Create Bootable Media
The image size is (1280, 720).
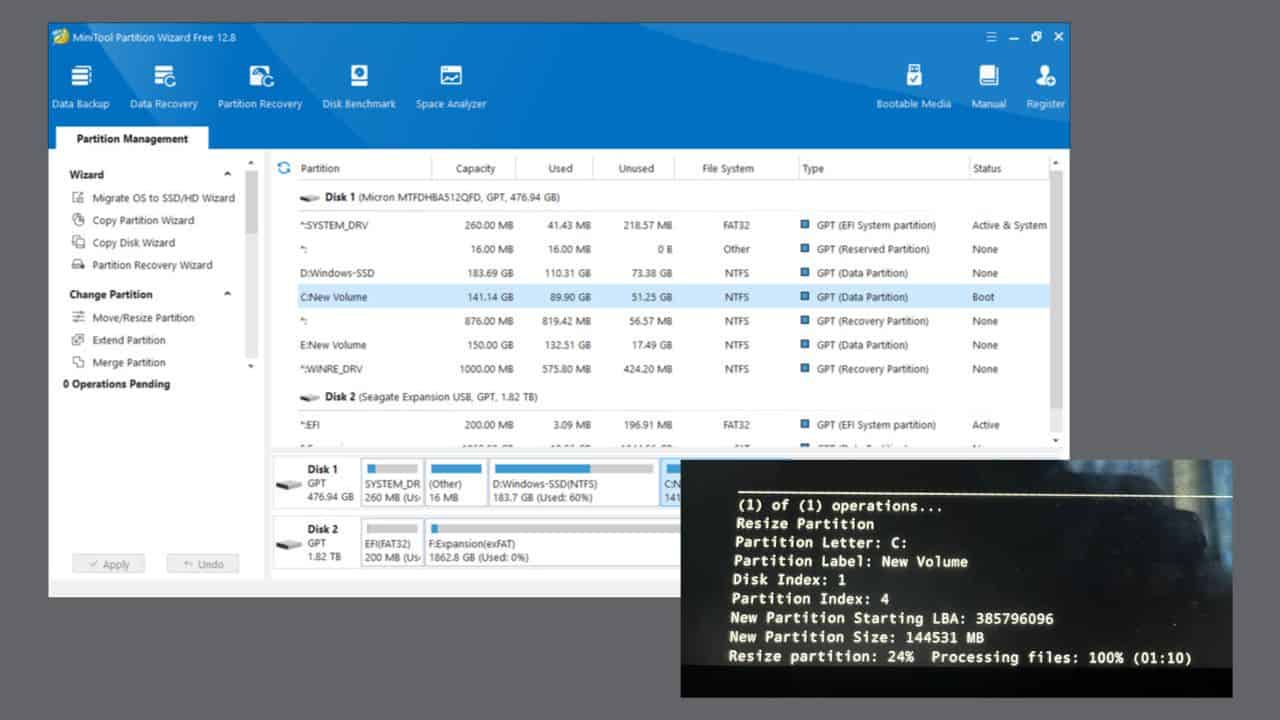pos(914,87)
